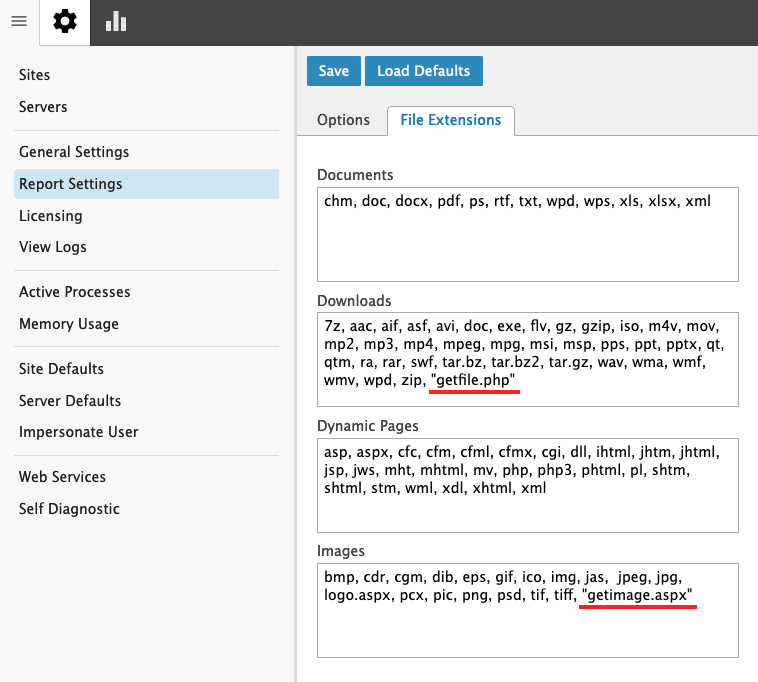Open the Licensing page
The image size is (758, 682).
pos(51,216)
